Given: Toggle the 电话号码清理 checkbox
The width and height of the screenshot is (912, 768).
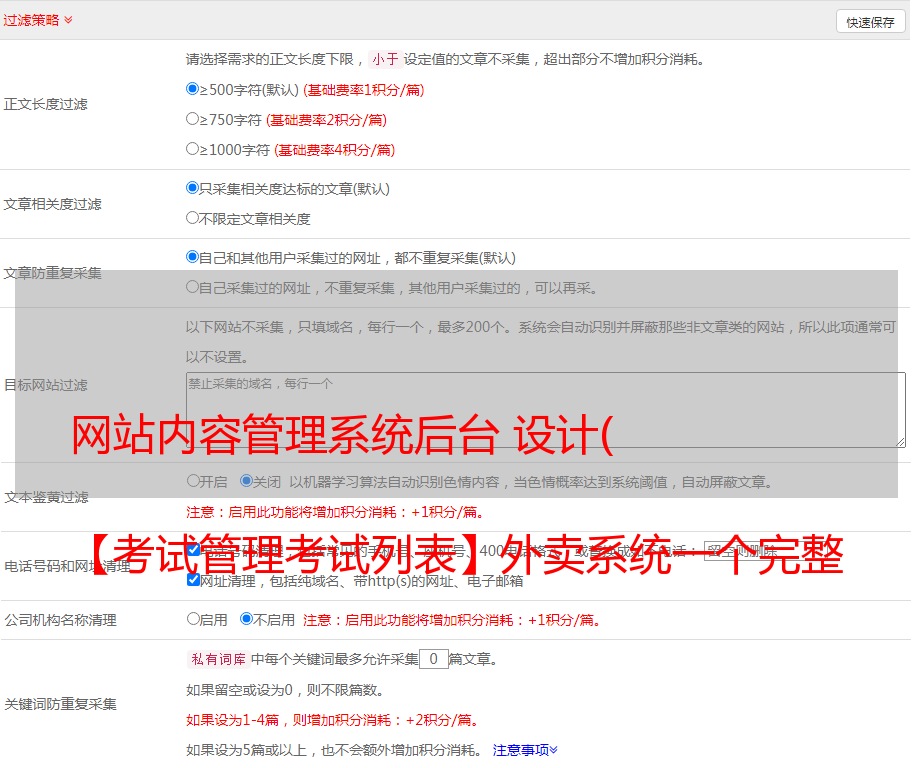Looking at the screenshot, I should (x=193, y=550).
